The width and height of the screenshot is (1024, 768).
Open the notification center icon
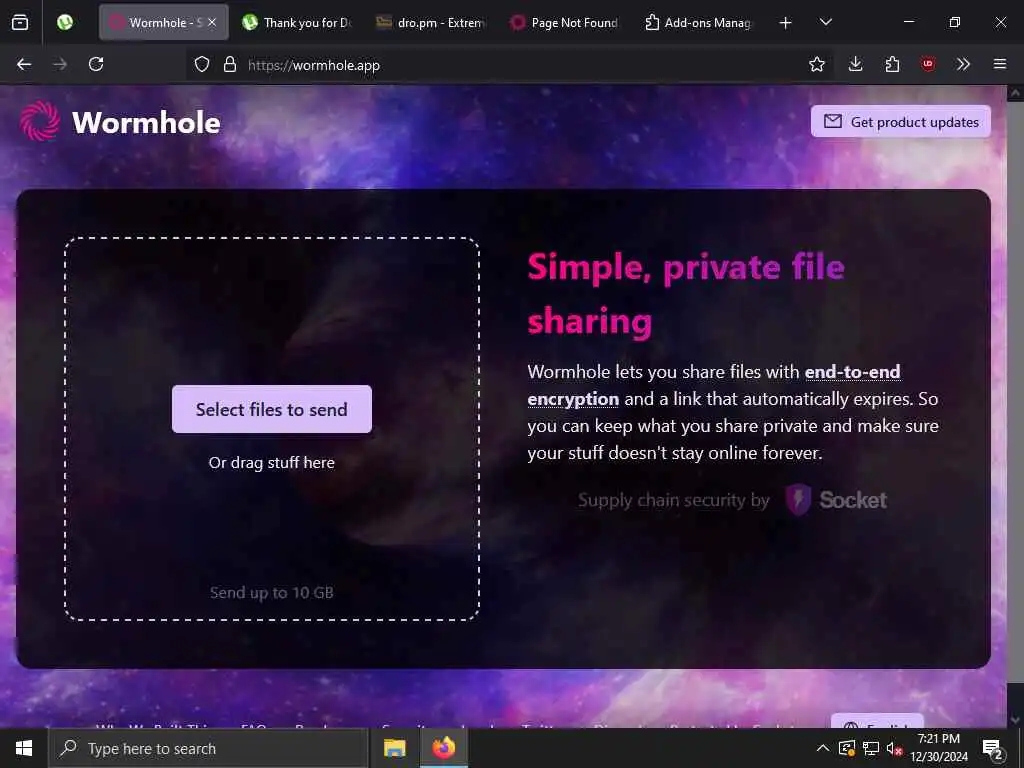pyautogui.click(x=993, y=748)
